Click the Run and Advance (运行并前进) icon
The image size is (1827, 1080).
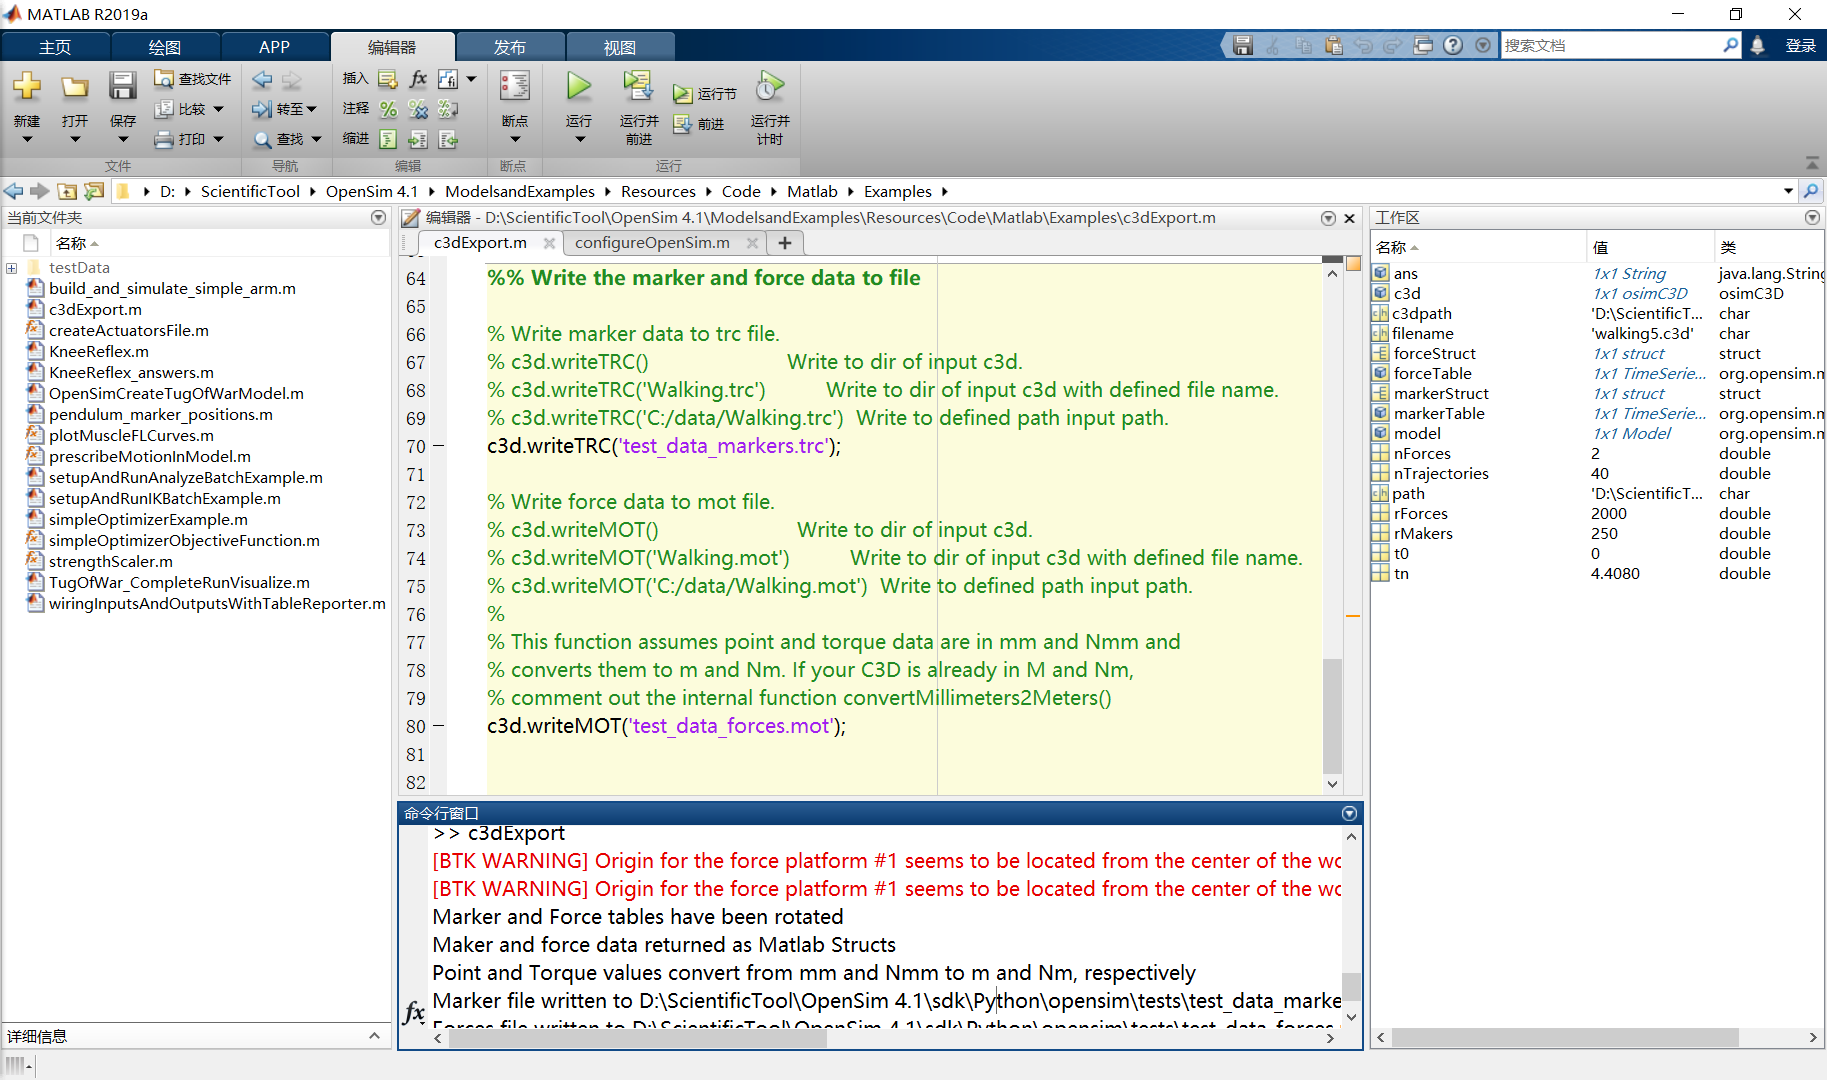pyautogui.click(x=637, y=87)
